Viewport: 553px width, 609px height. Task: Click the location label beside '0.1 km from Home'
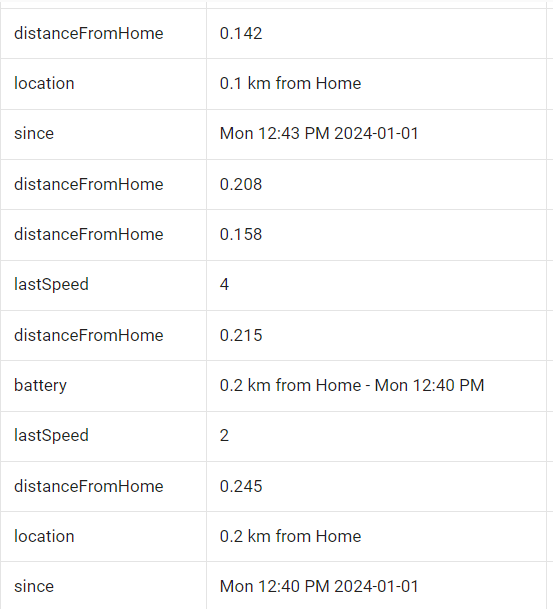point(44,84)
